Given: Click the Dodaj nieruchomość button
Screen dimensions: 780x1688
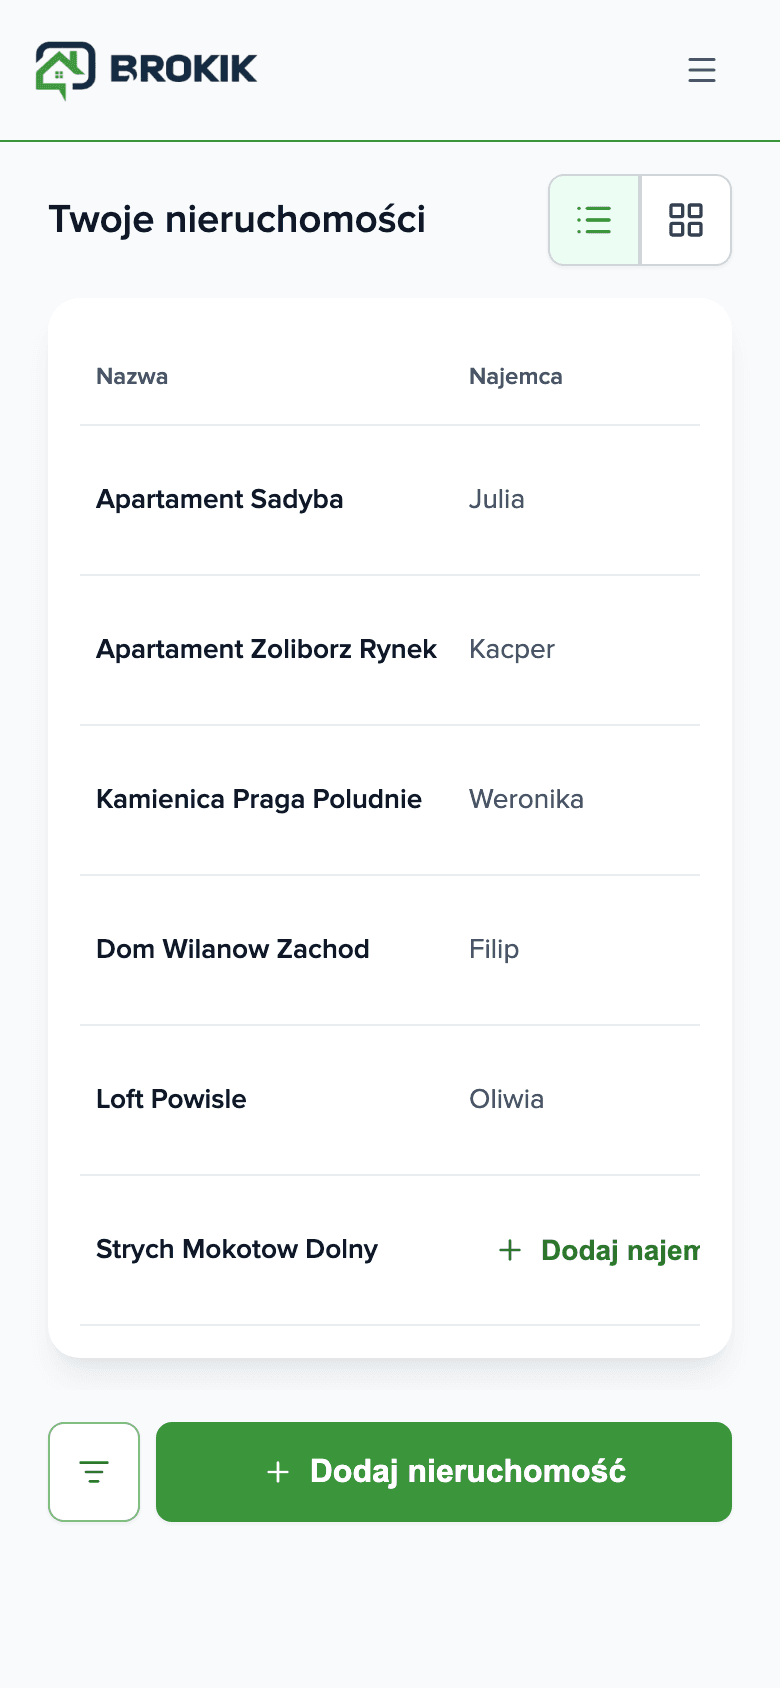Looking at the screenshot, I should [444, 1472].
